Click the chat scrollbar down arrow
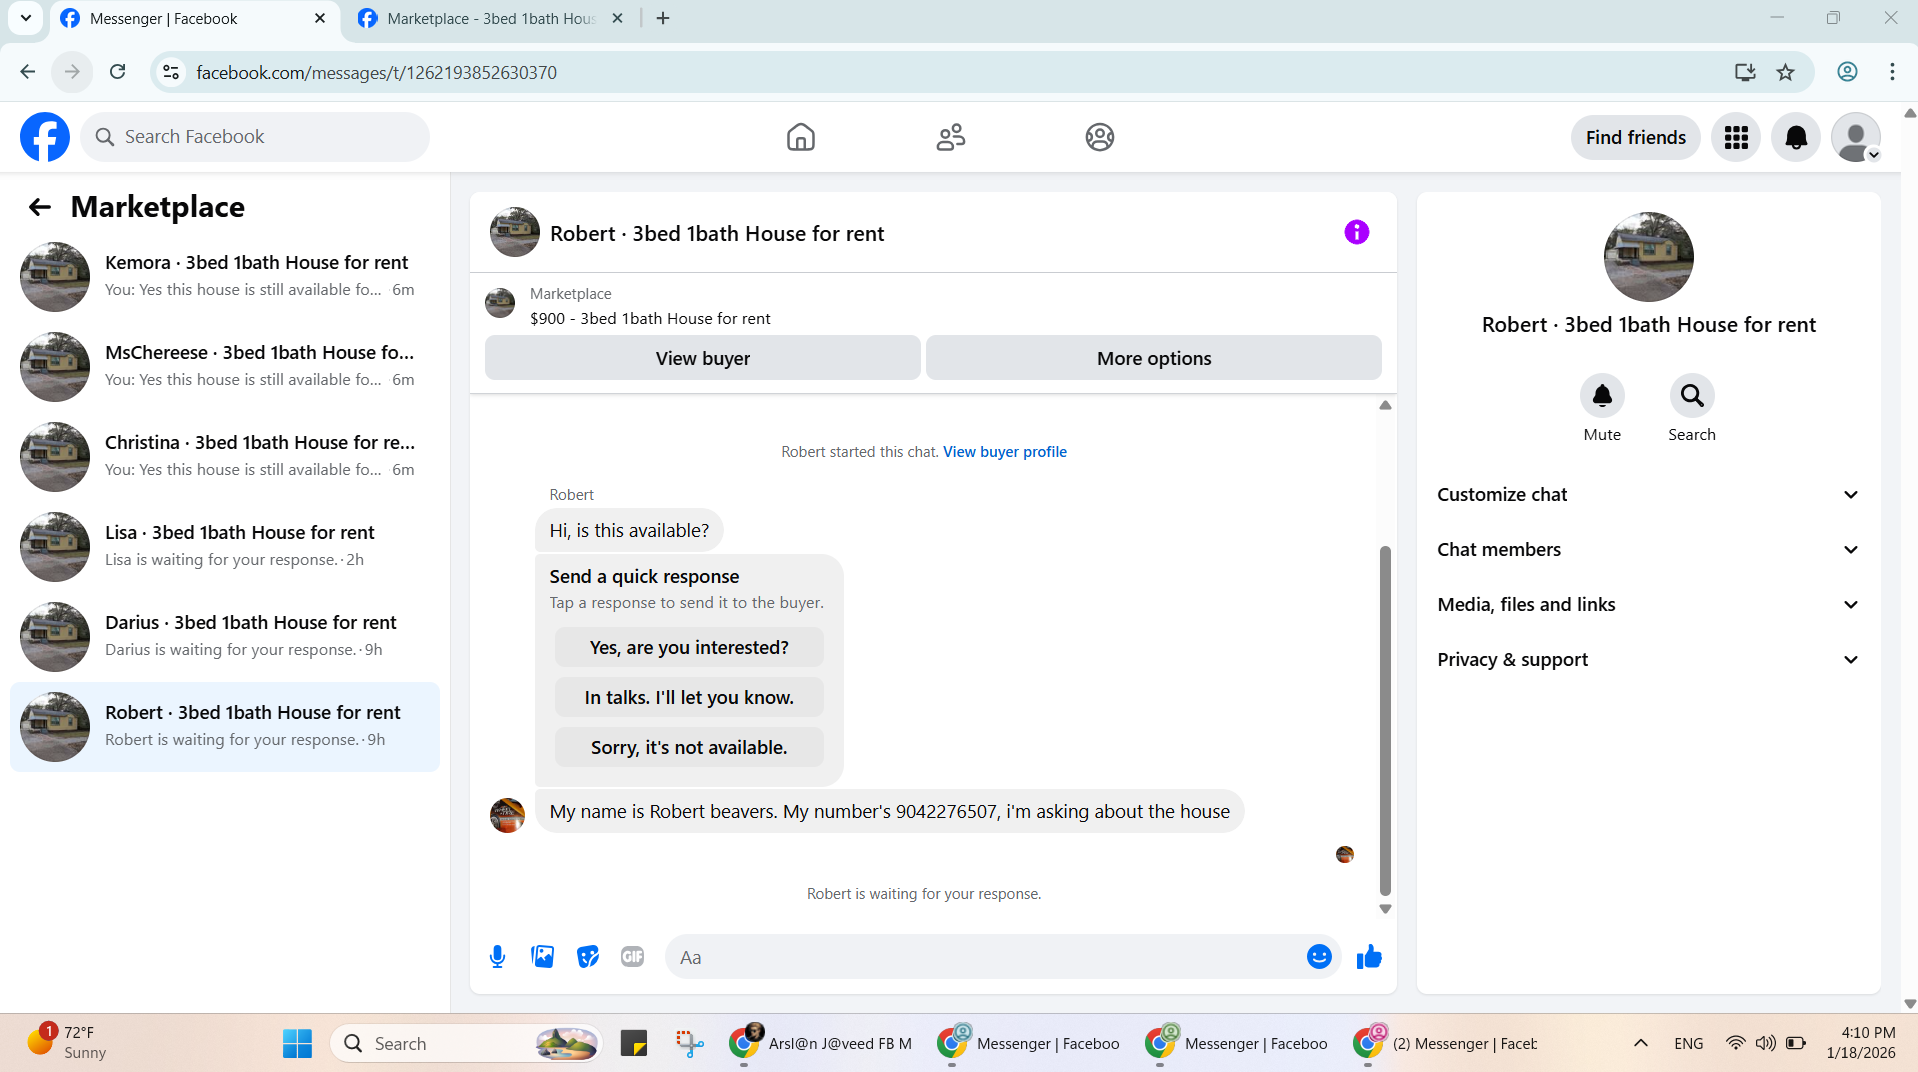The width and height of the screenshot is (1918, 1072). point(1385,909)
